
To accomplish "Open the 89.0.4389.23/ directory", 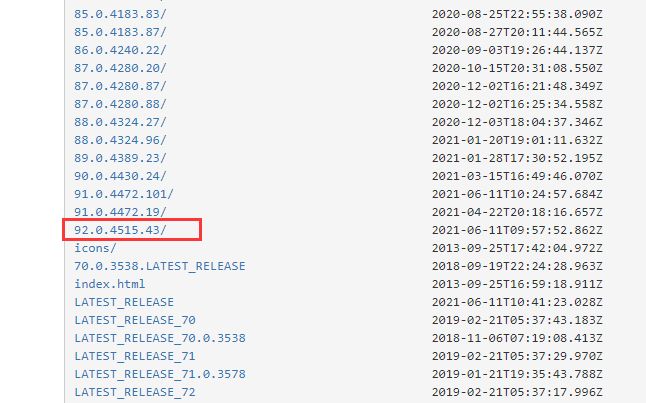I will (120, 158).
